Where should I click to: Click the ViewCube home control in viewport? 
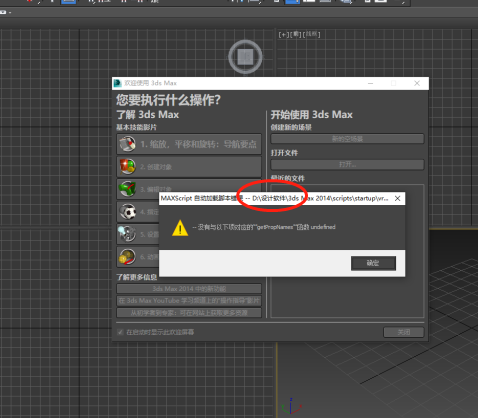pyautogui.click(x=245, y=57)
